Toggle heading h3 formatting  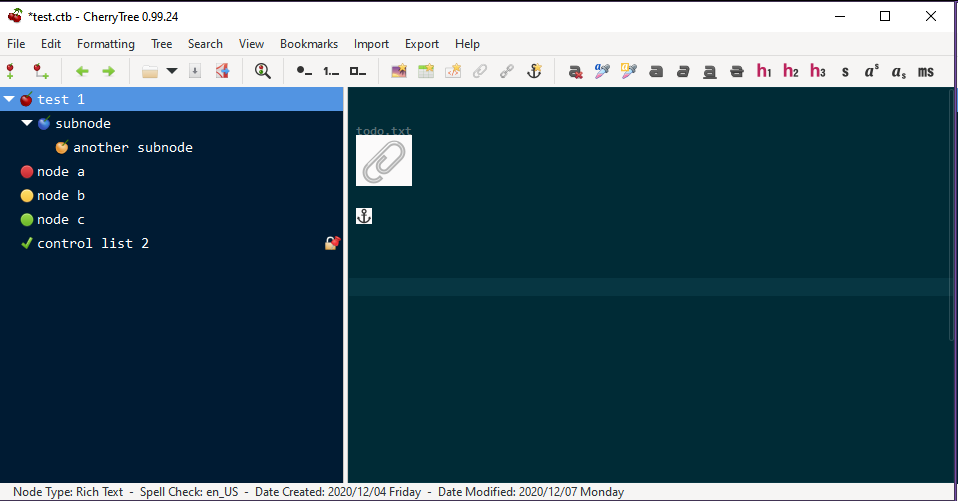(x=817, y=71)
